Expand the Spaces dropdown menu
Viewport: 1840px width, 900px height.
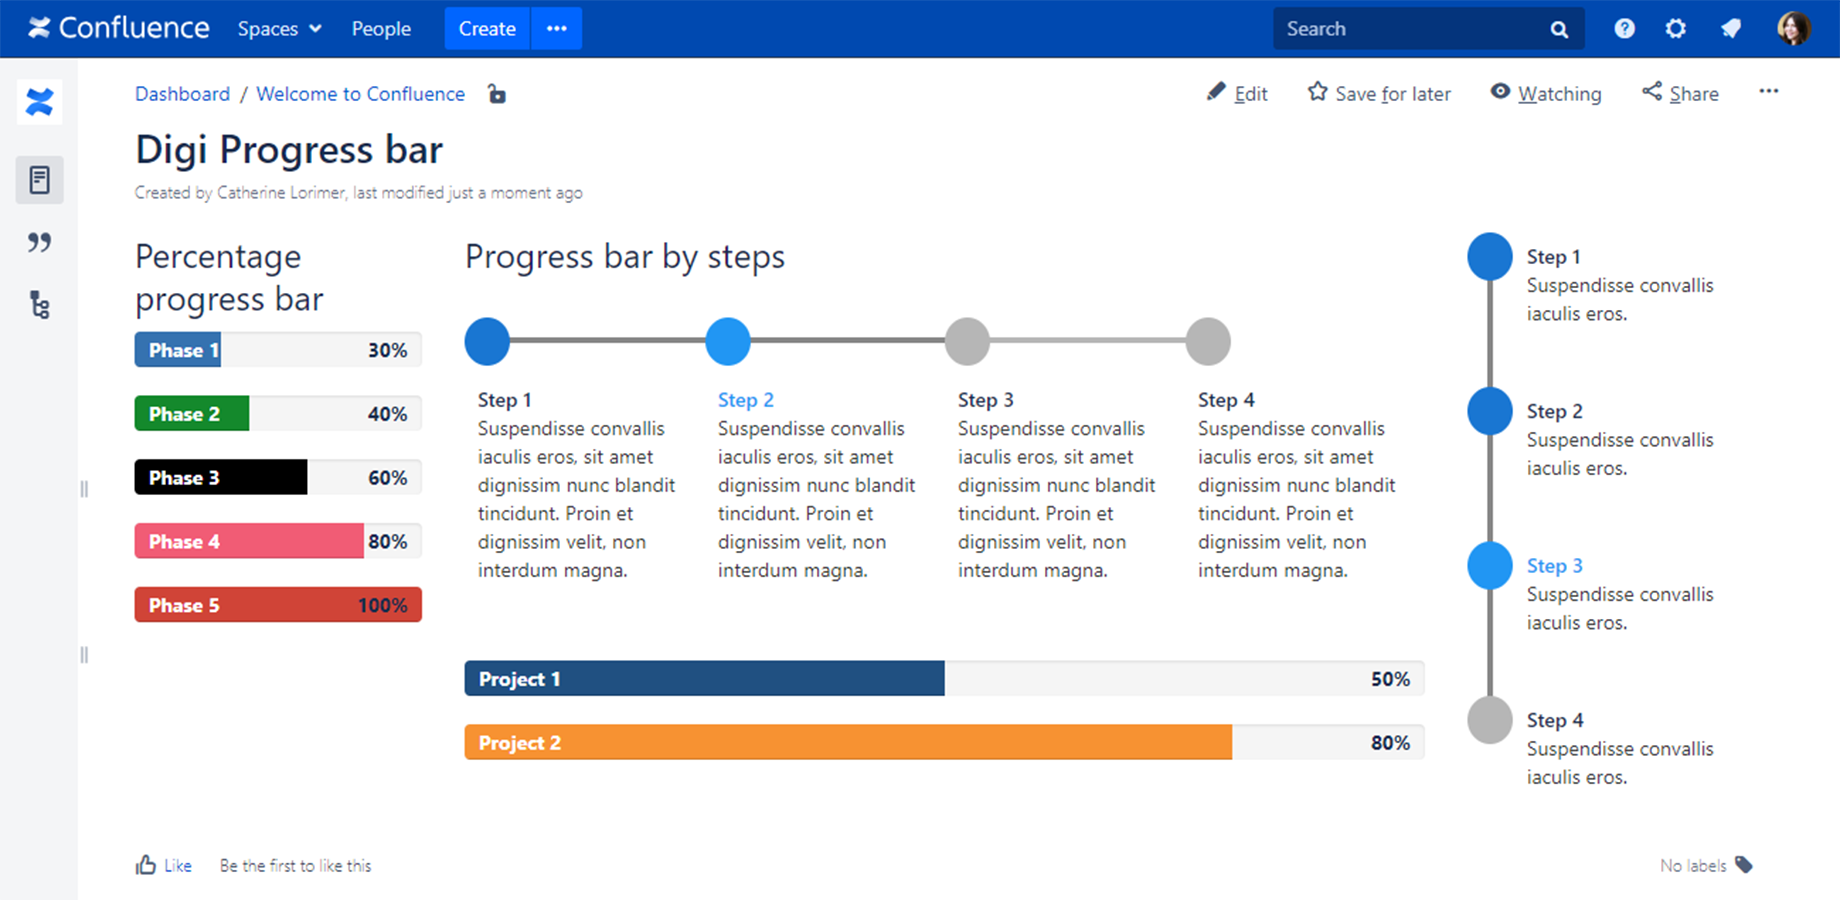tap(279, 29)
